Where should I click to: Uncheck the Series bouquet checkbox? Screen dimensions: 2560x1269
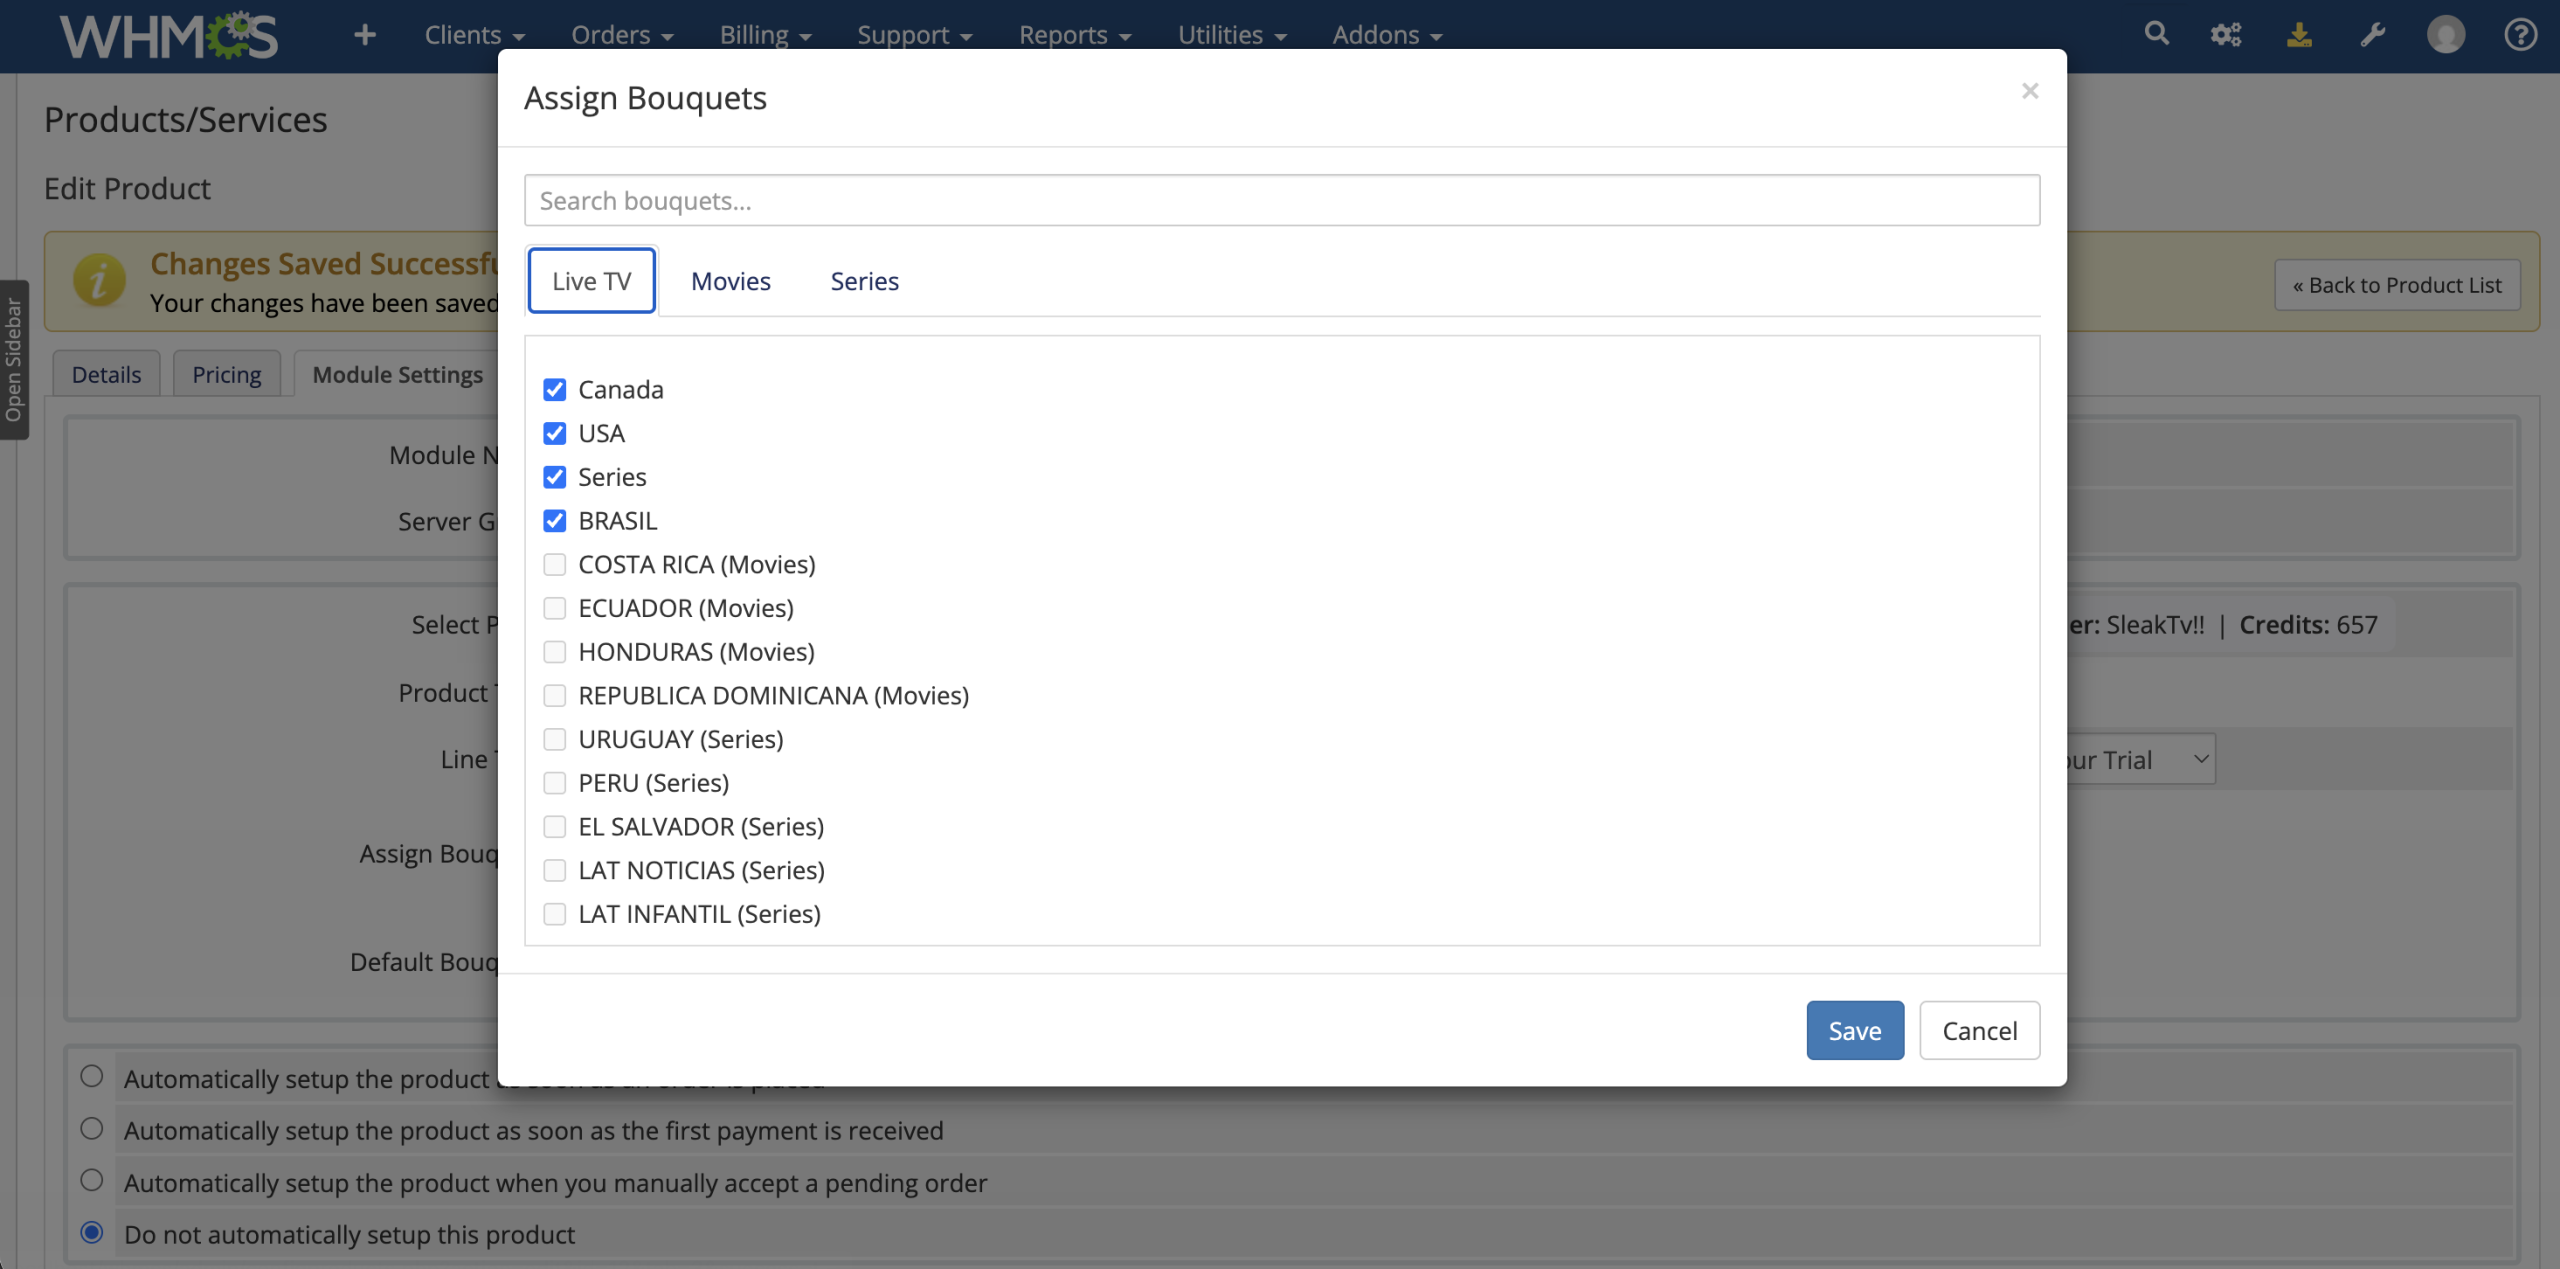(554, 477)
